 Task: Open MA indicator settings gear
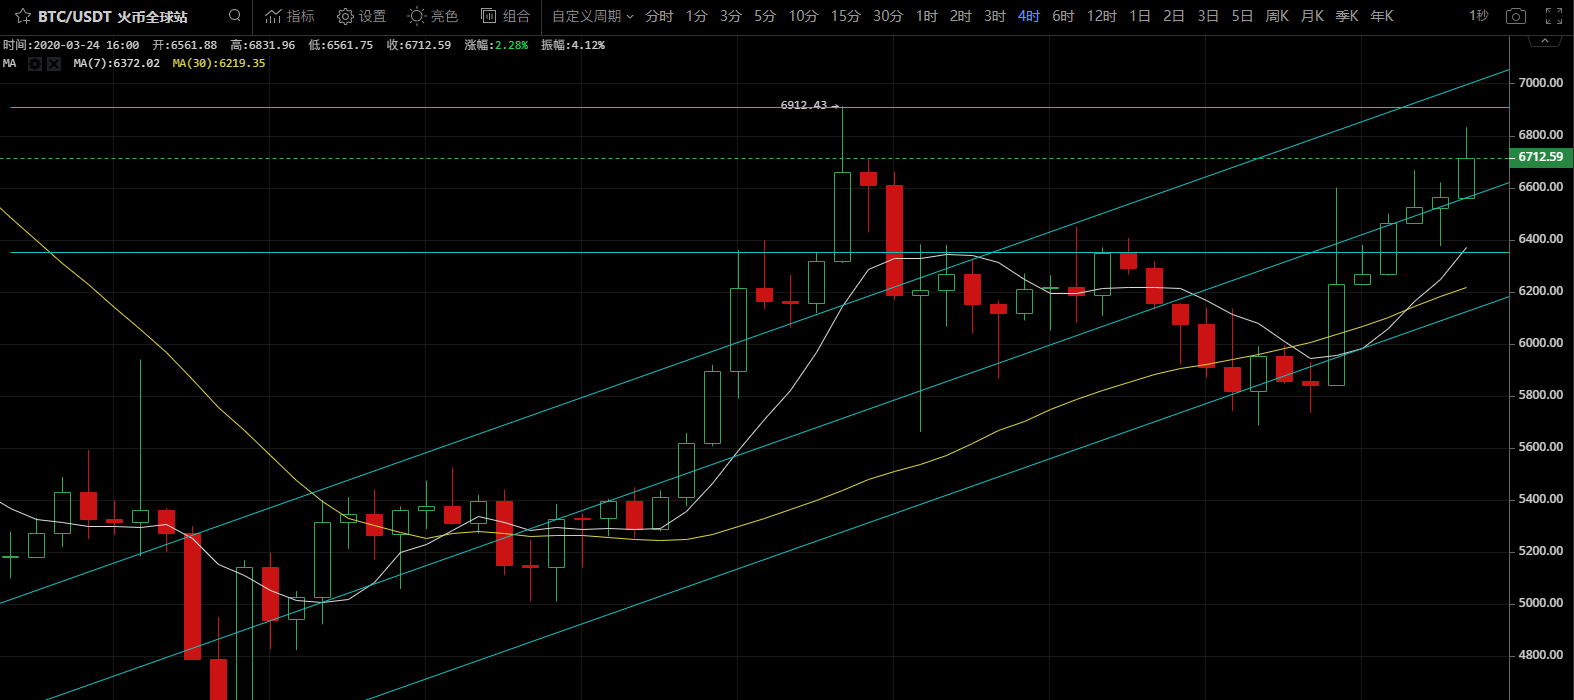tap(35, 64)
